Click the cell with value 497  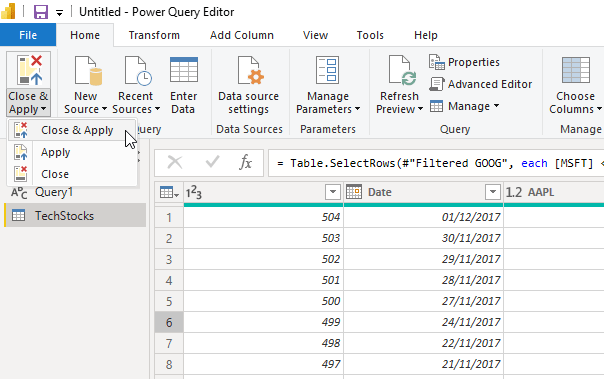[x=263, y=364]
